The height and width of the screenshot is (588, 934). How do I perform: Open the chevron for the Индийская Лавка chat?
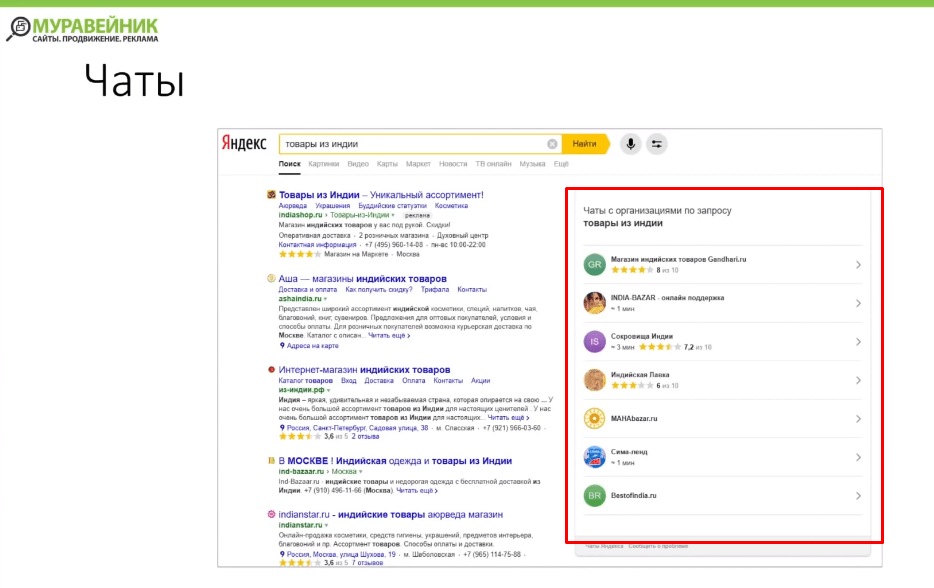(x=858, y=380)
